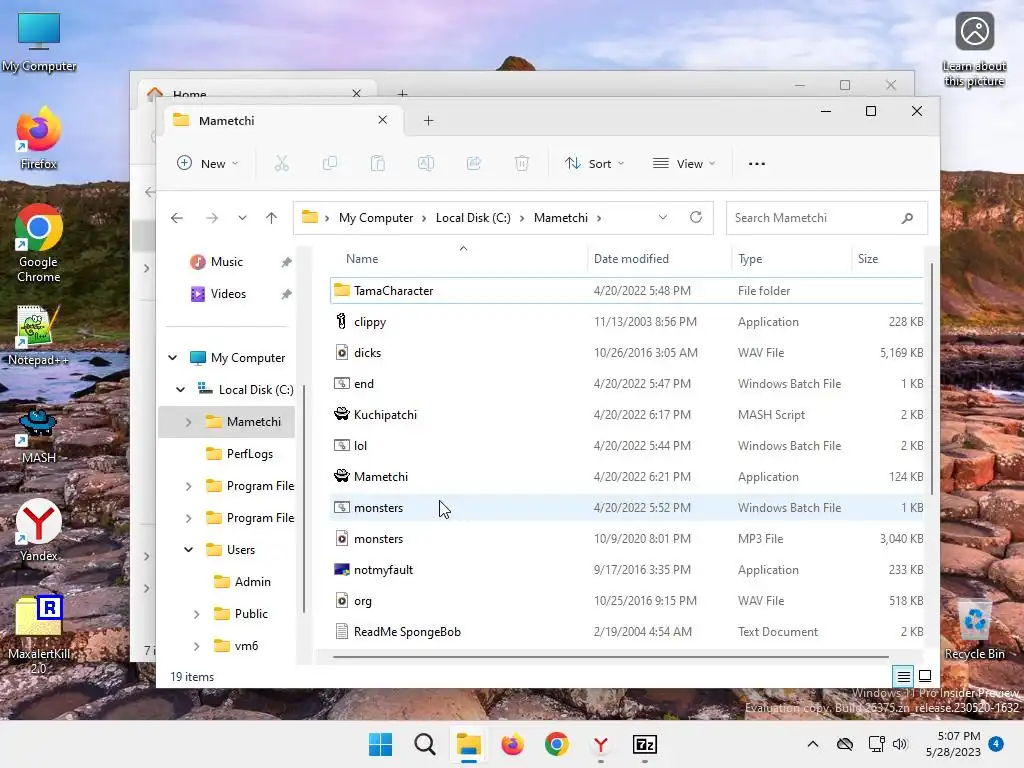Select the TamaCharacter folder row
The height and width of the screenshot is (768, 1024).
pyautogui.click(x=627, y=291)
